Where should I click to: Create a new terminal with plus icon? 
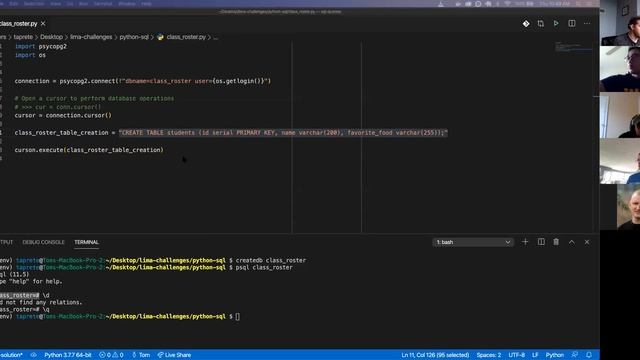pyautogui.click(x=525, y=242)
